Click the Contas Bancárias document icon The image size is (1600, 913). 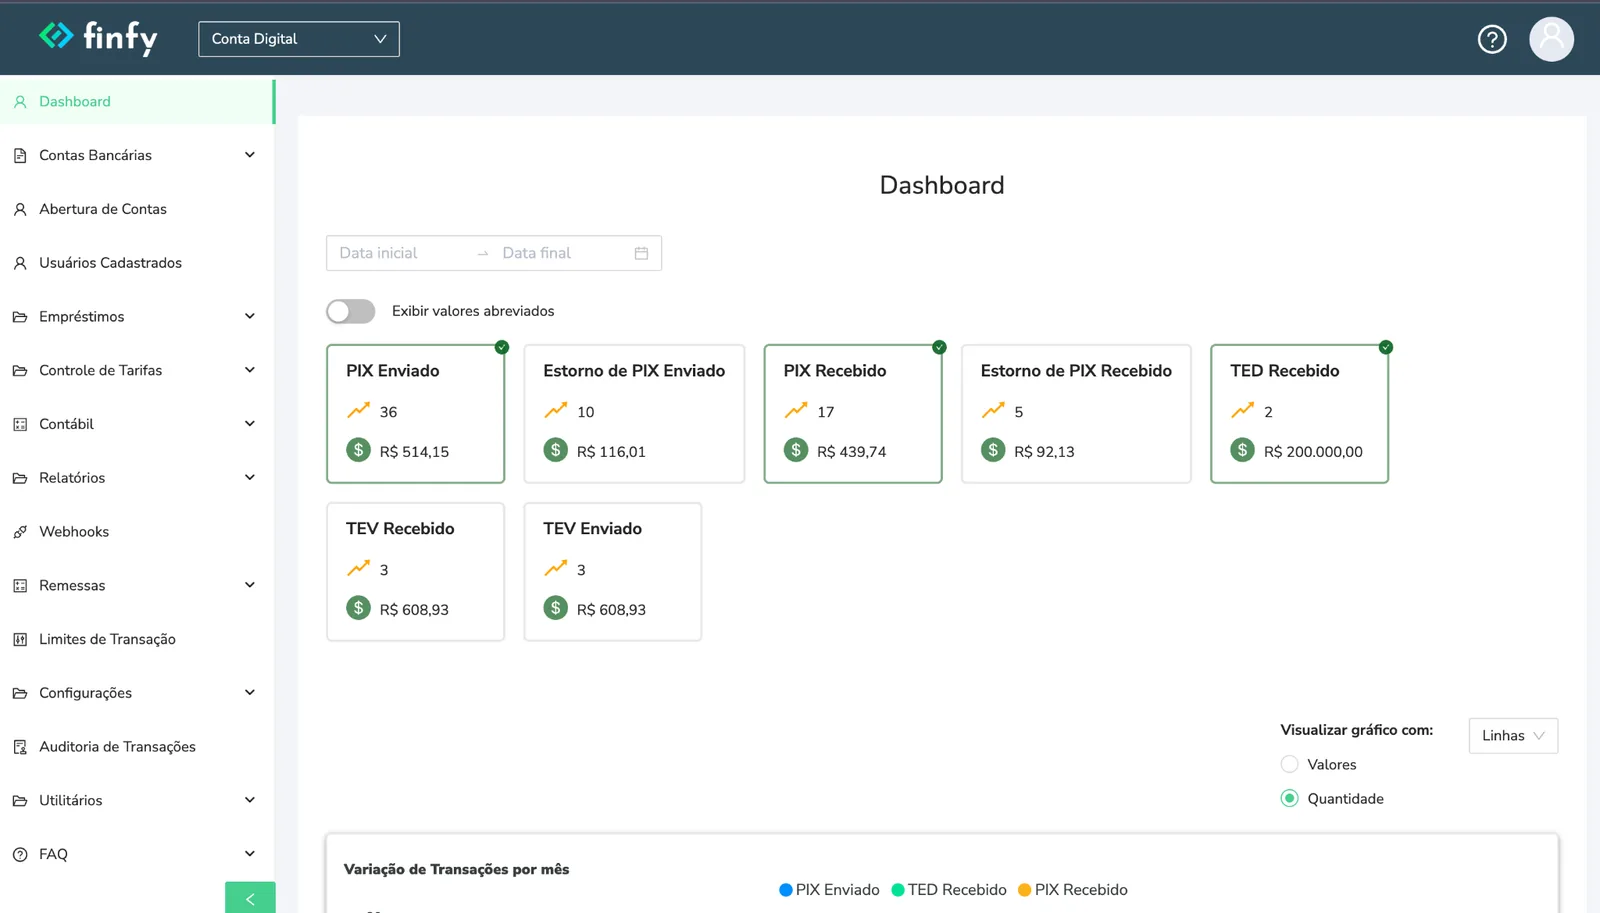(20, 156)
